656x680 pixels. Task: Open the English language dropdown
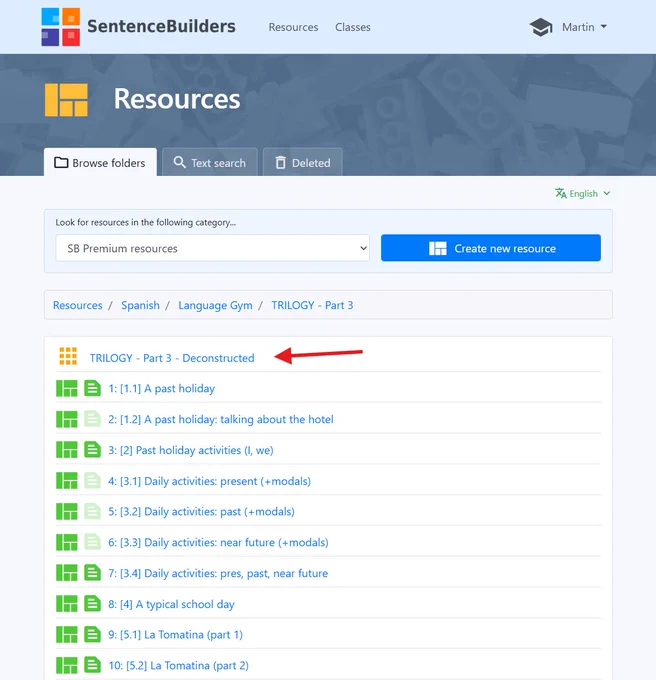583,193
